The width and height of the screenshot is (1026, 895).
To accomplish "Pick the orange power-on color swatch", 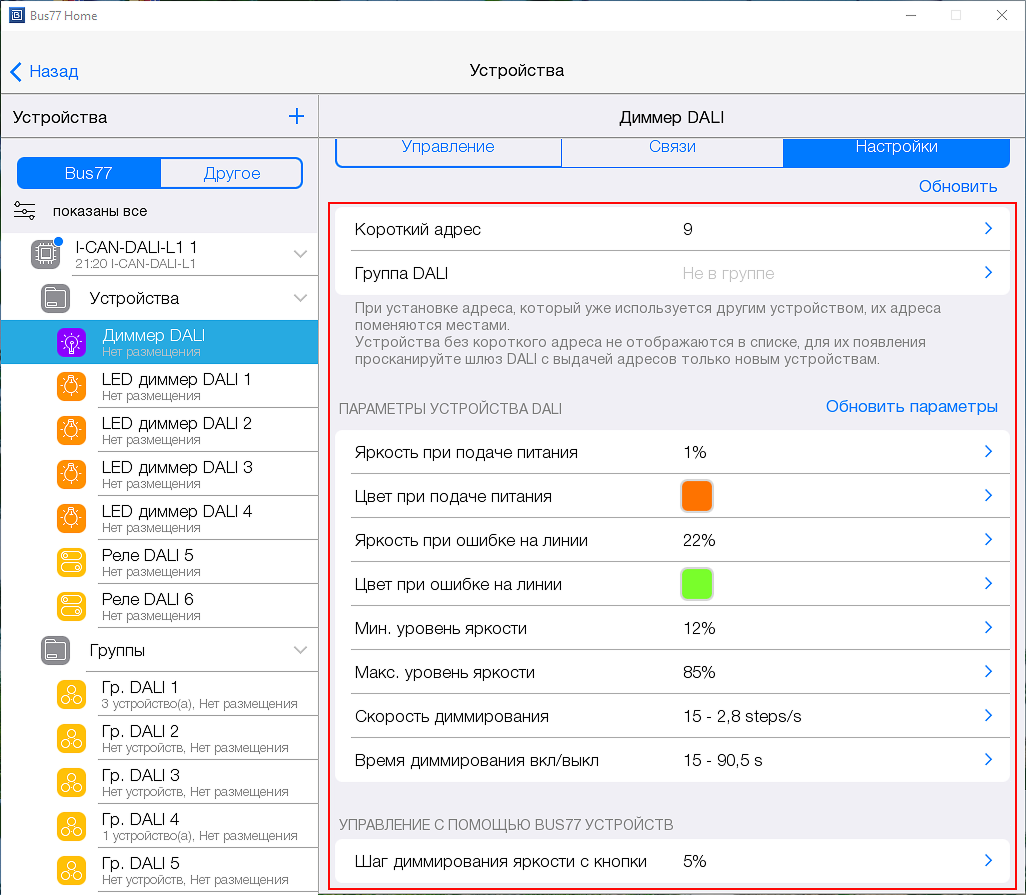I will 697,496.
